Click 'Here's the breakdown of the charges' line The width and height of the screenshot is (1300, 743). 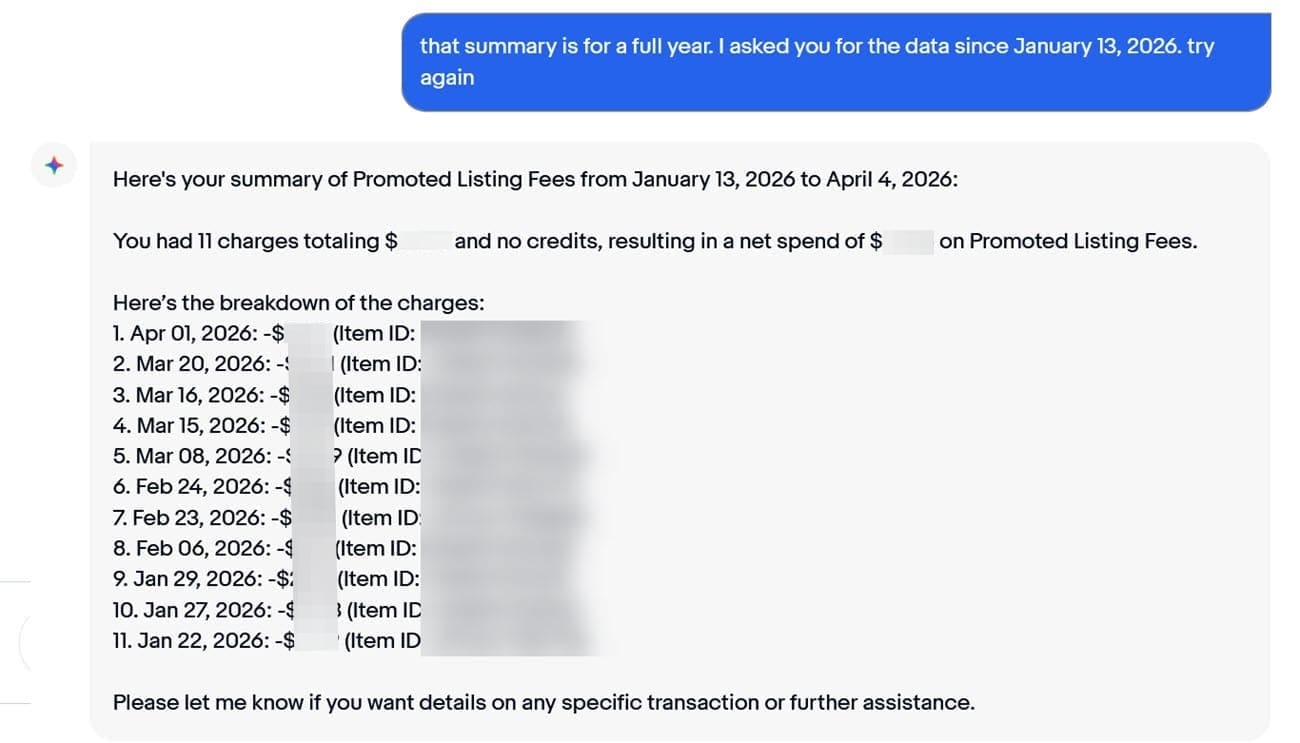pyautogui.click(x=298, y=303)
